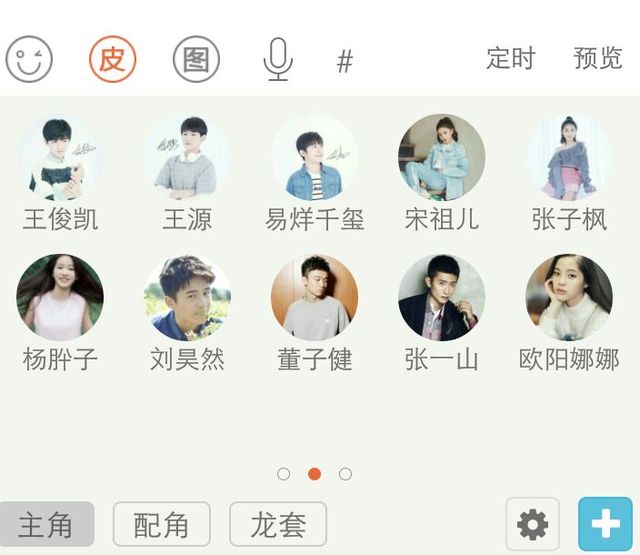Click the 预览 preview button
The width and height of the screenshot is (640, 555).
(x=598, y=58)
